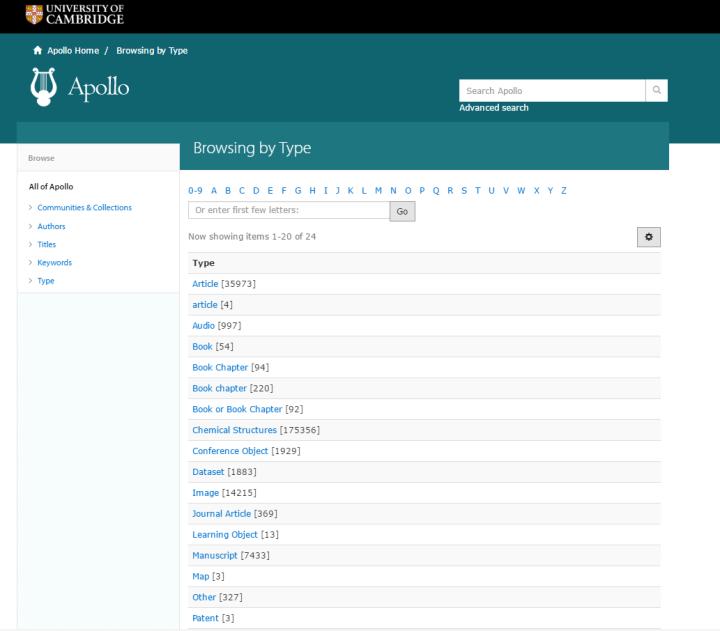
Task: Open the Conference Object type link
Action: 230,451
